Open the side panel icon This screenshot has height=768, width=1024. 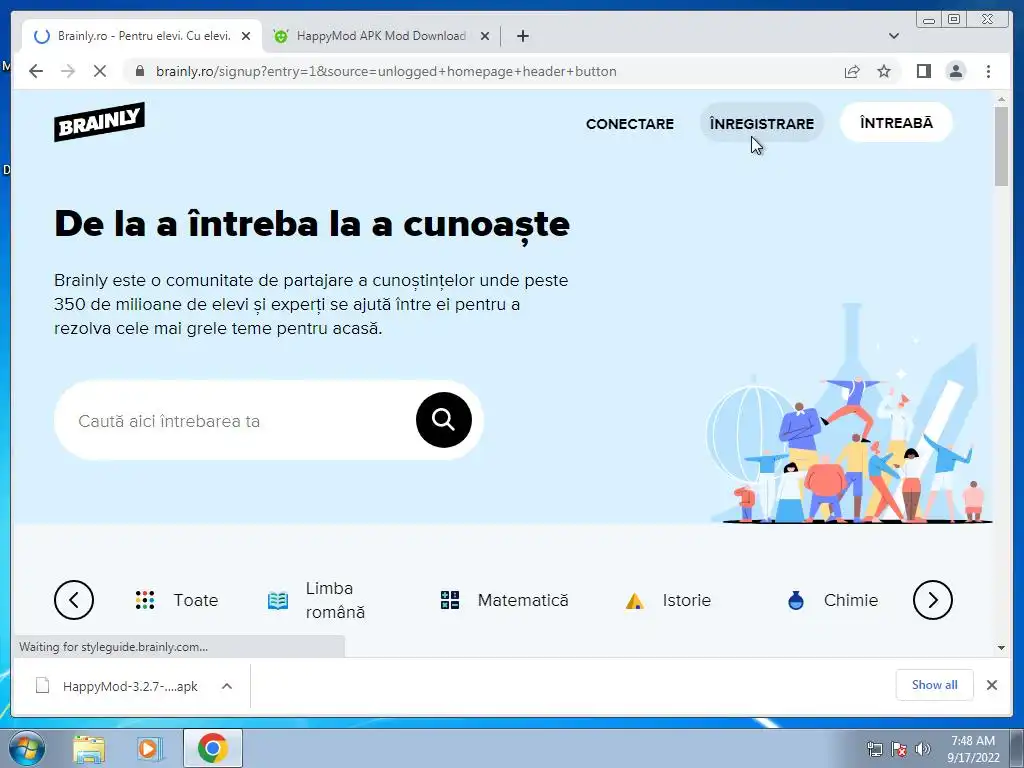click(x=923, y=71)
